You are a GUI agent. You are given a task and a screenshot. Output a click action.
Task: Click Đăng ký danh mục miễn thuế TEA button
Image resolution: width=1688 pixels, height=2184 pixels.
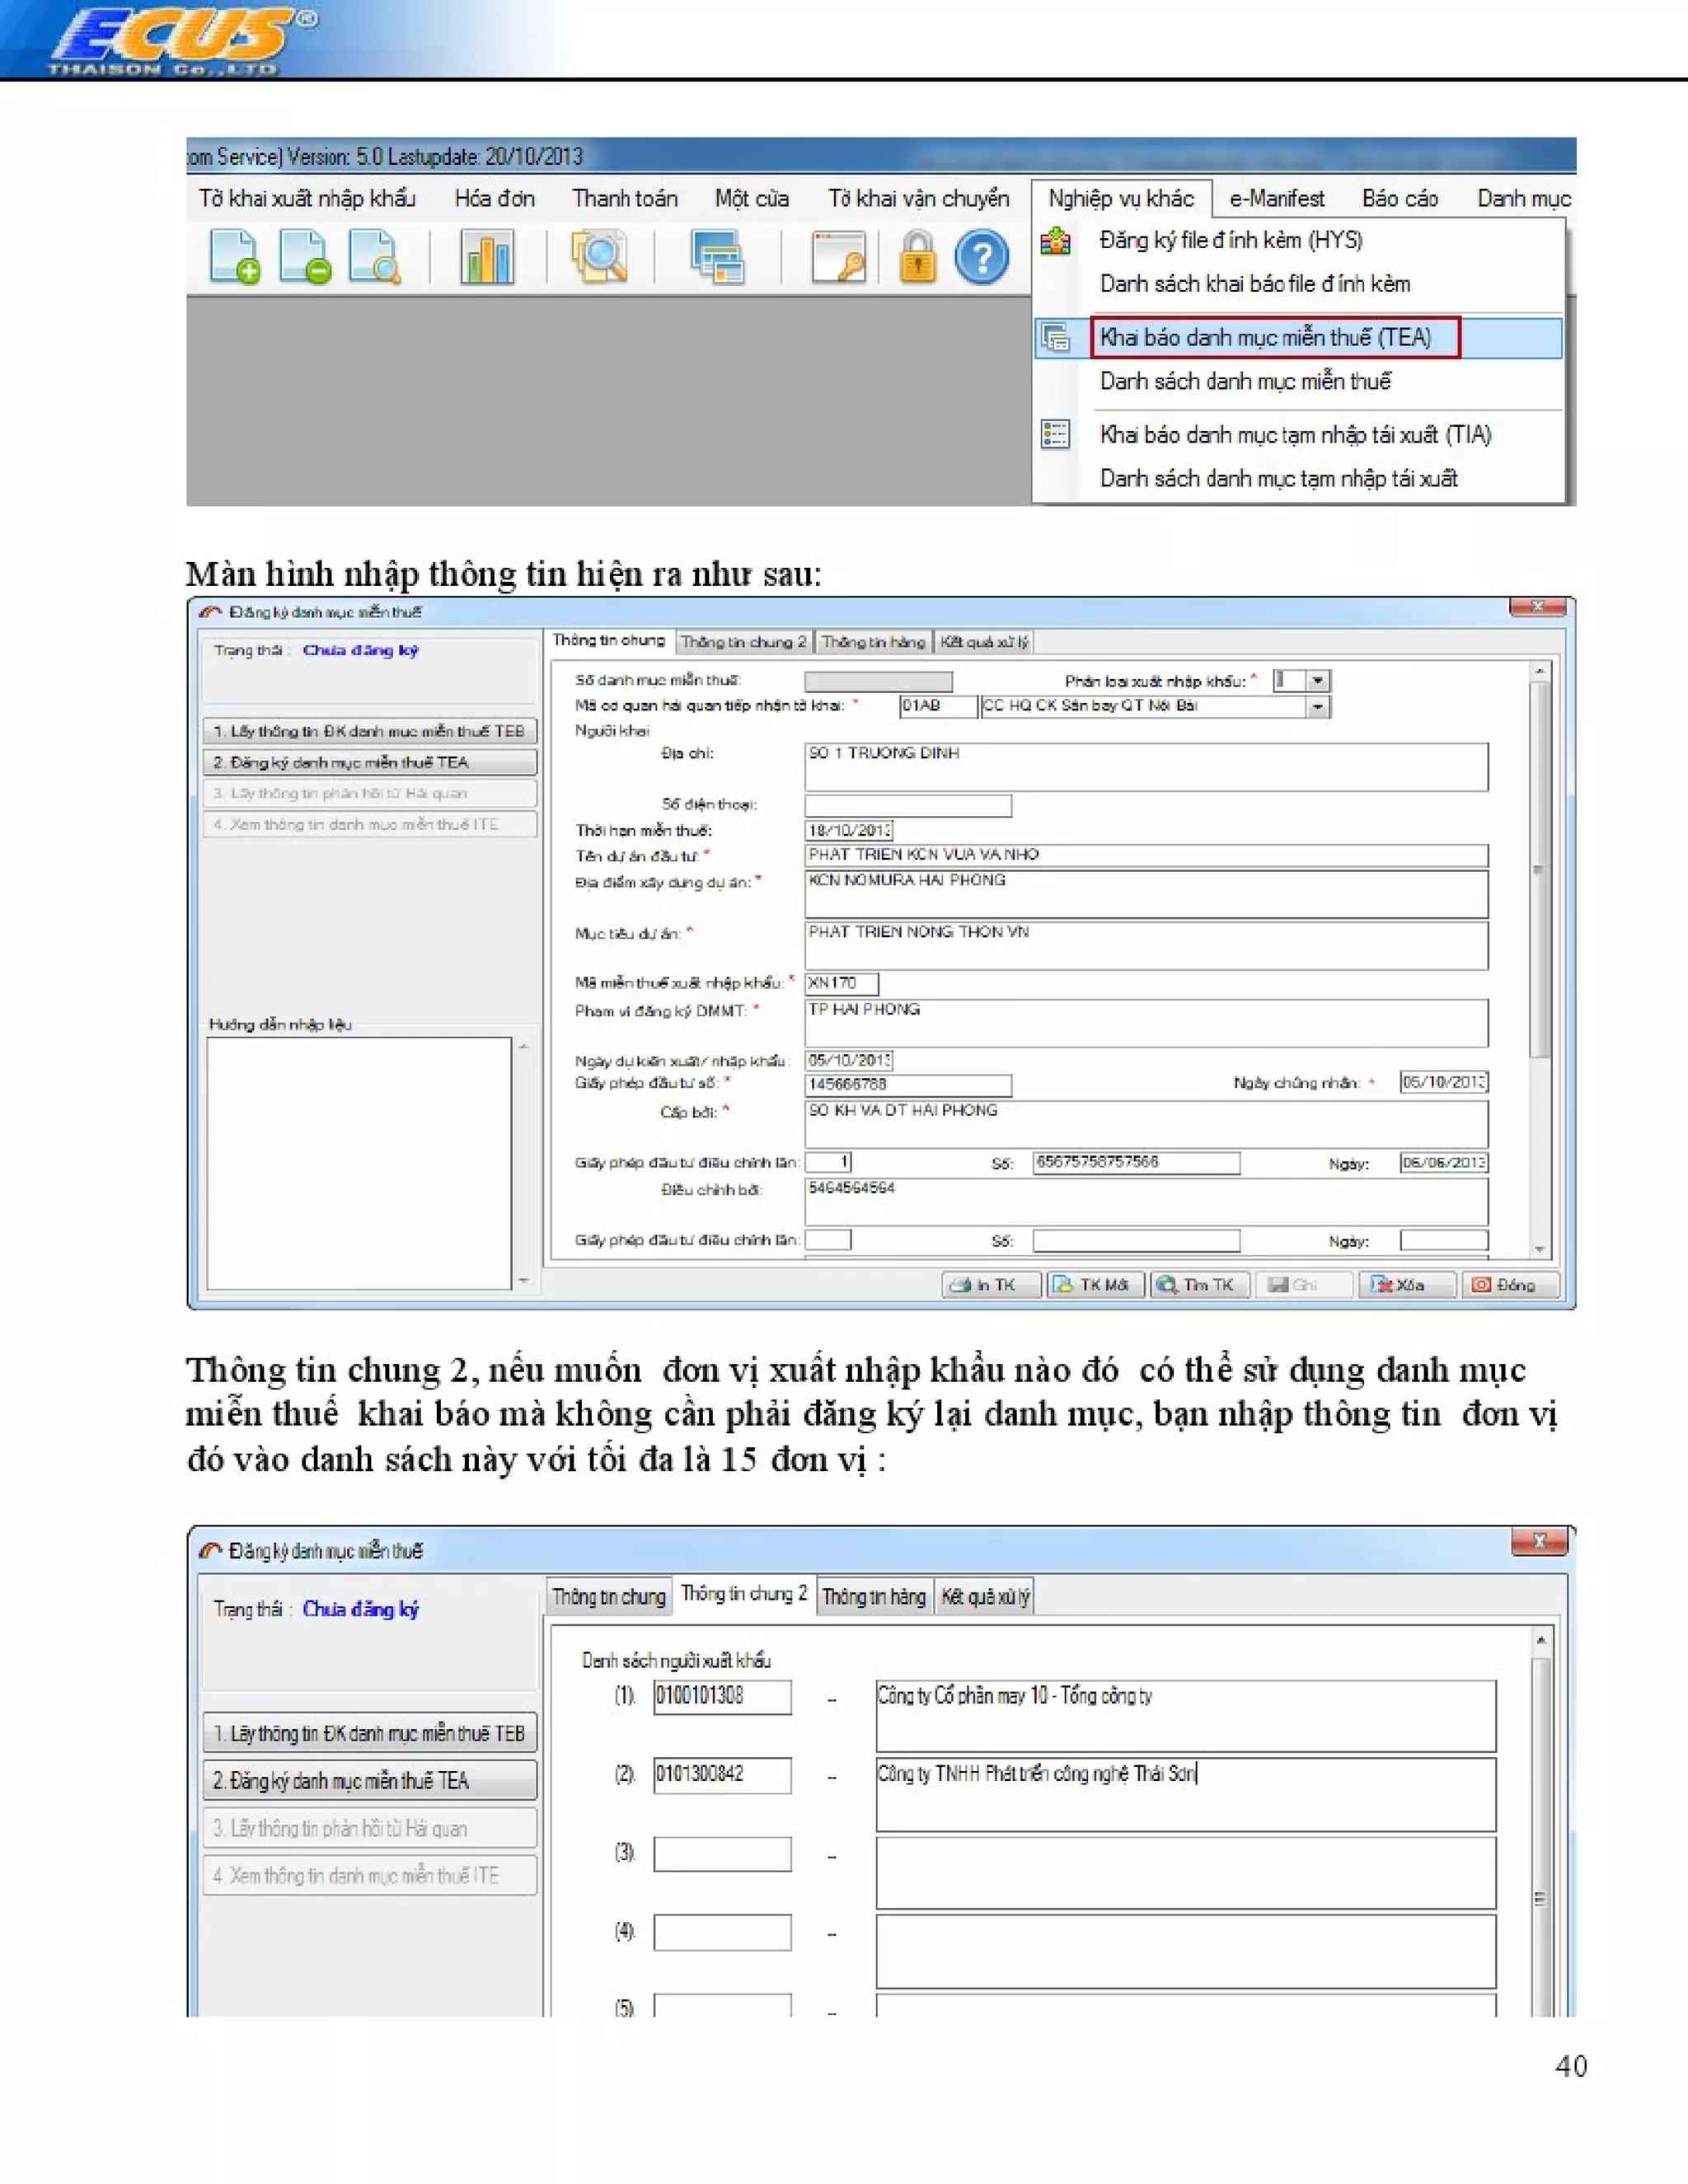pyautogui.click(x=369, y=762)
